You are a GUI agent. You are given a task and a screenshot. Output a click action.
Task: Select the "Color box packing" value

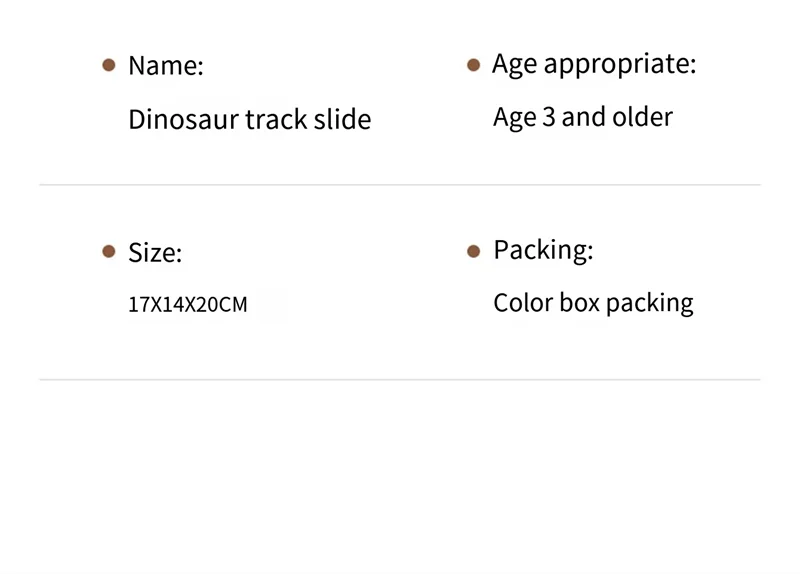click(x=593, y=303)
